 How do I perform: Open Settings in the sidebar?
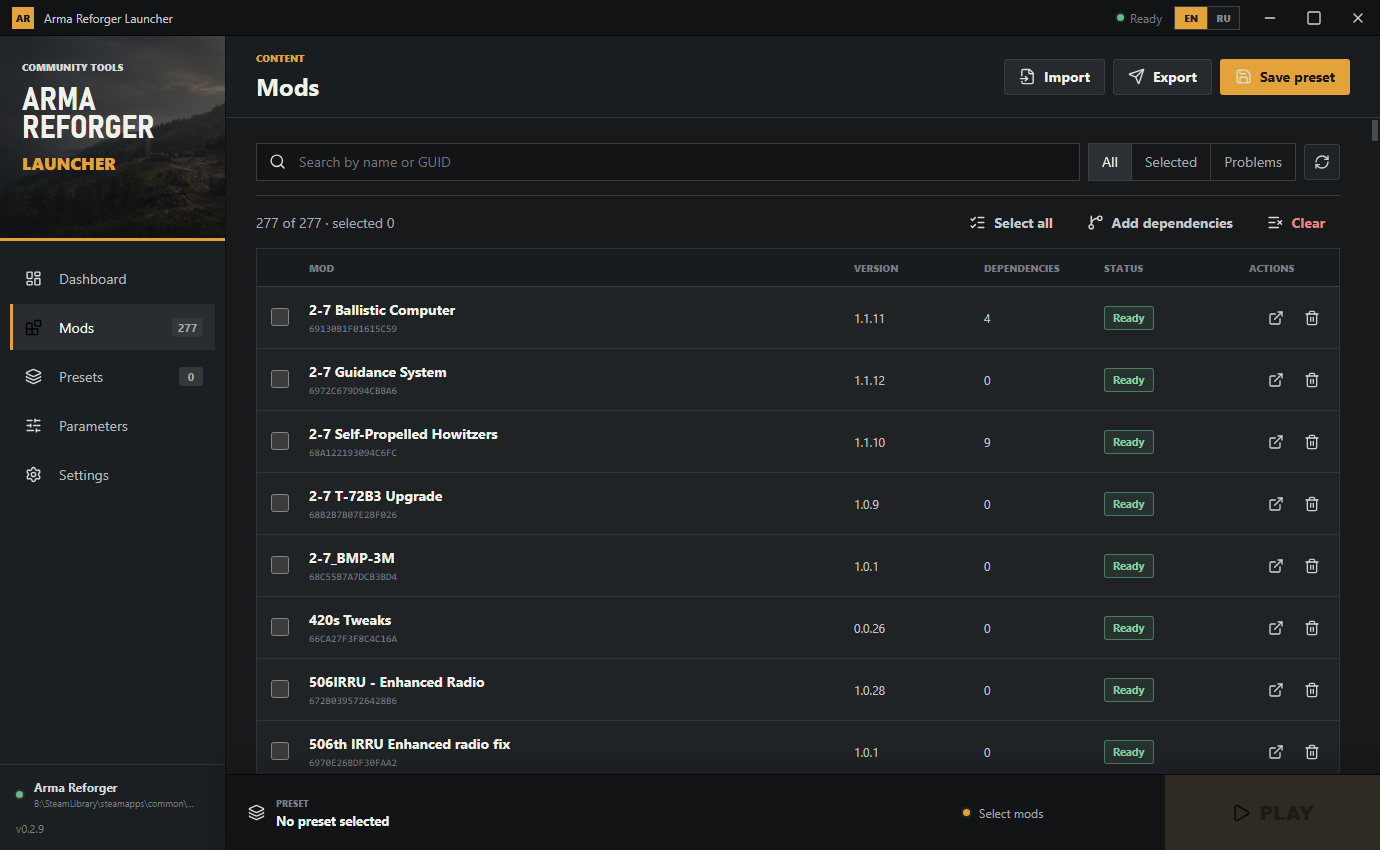pyautogui.click(x=112, y=475)
